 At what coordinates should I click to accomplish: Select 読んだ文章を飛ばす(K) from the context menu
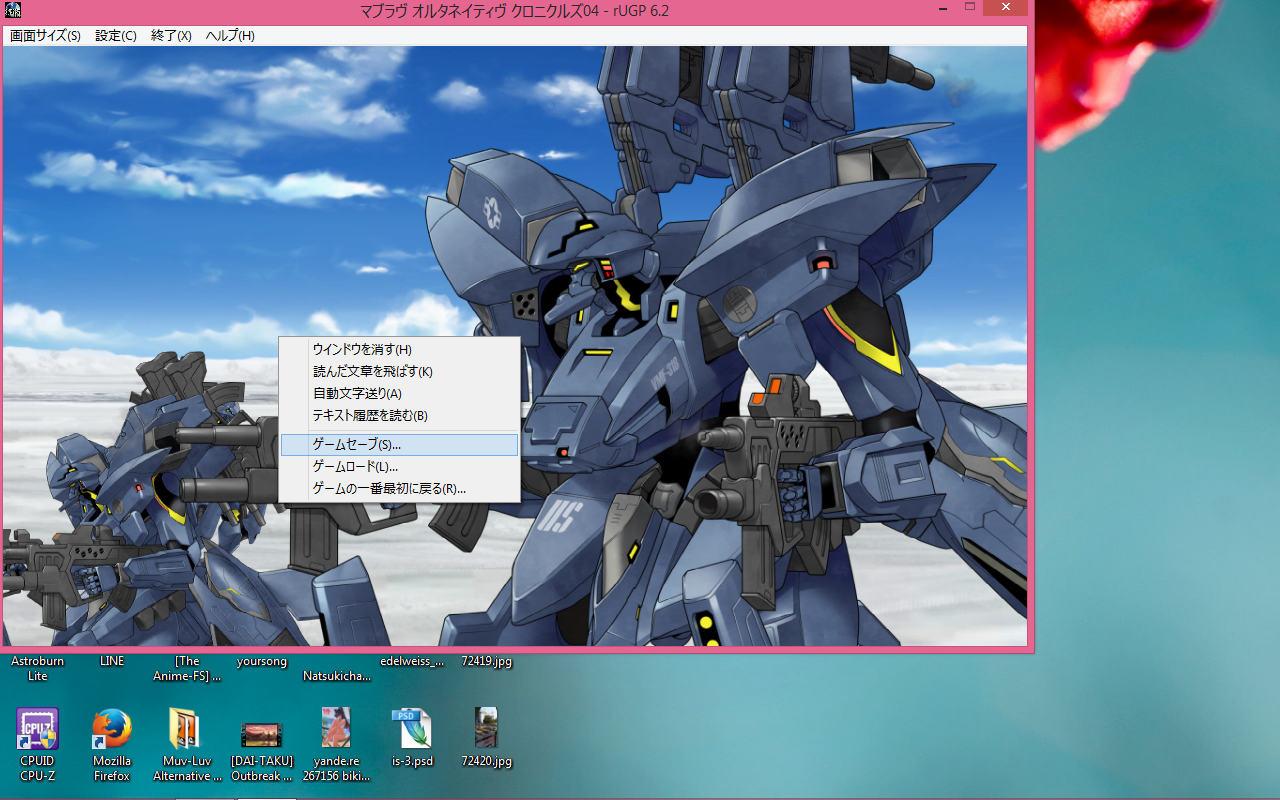(399, 371)
